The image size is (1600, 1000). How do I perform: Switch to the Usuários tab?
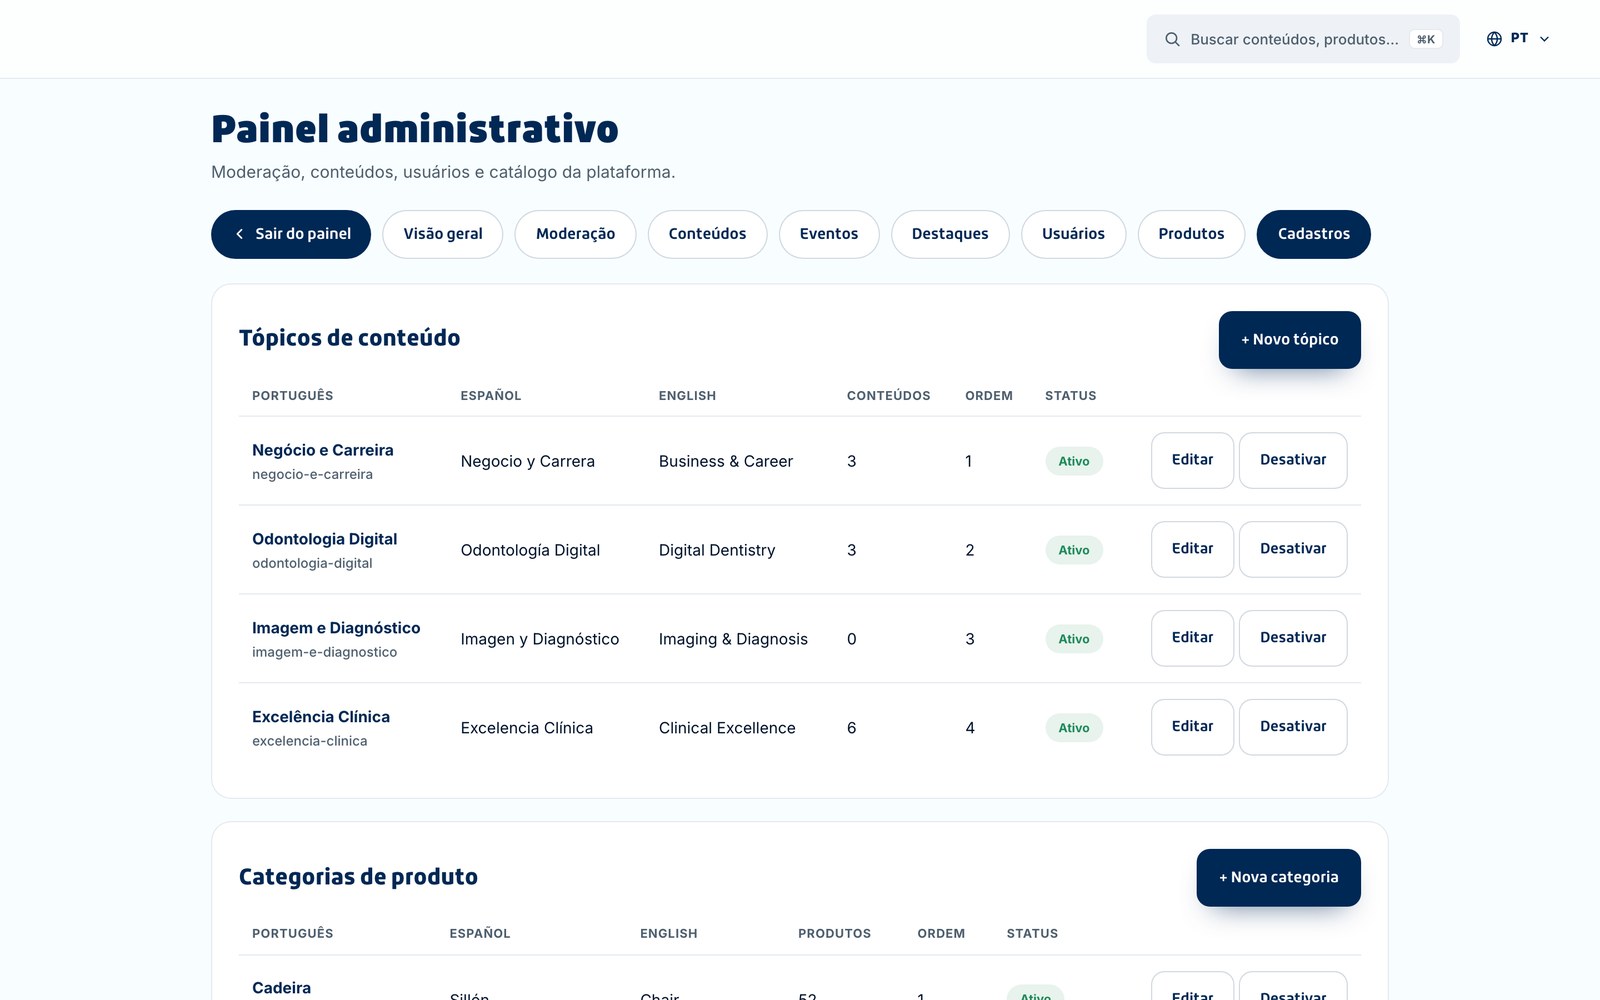pyautogui.click(x=1073, y=234)
